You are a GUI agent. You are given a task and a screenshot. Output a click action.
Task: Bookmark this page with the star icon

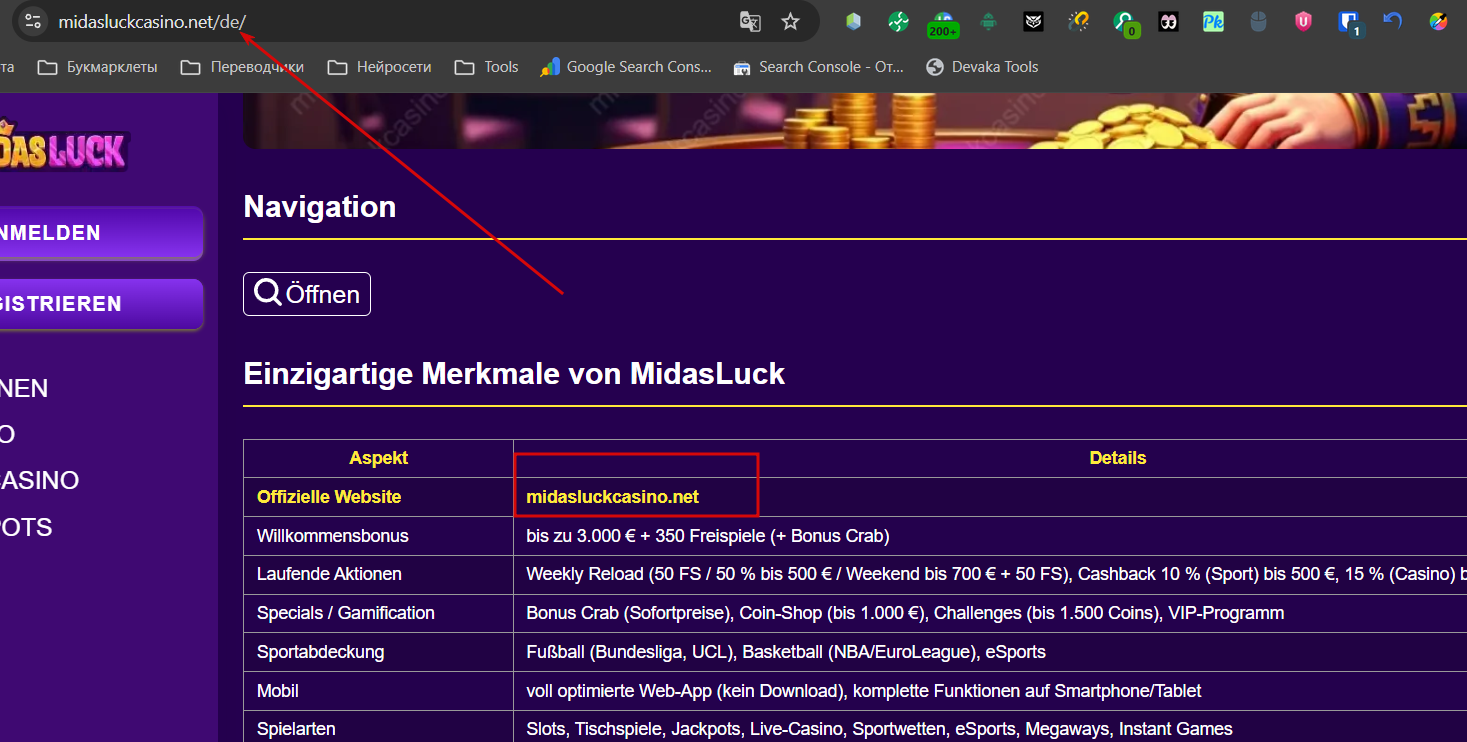(x=790, y=21)
